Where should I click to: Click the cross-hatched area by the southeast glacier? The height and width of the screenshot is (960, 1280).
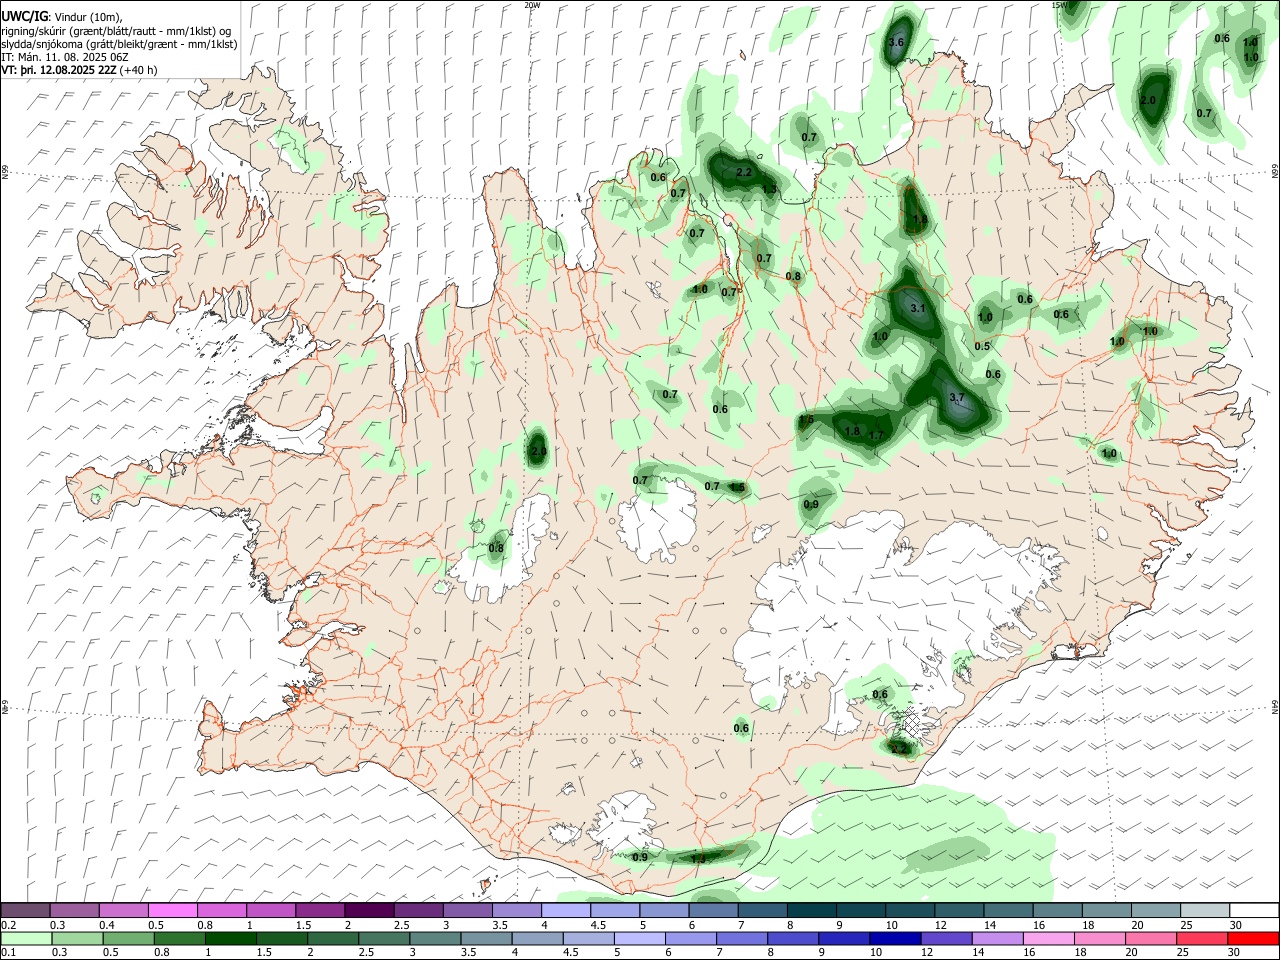(x=912, y=725)
